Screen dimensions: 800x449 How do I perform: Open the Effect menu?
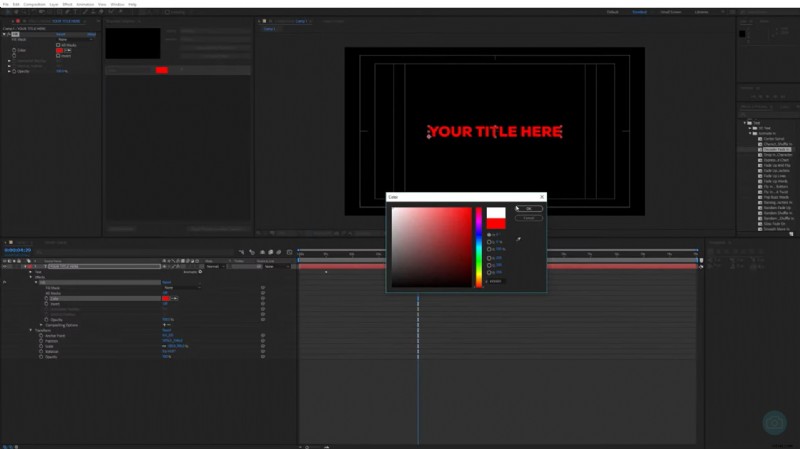67,4
